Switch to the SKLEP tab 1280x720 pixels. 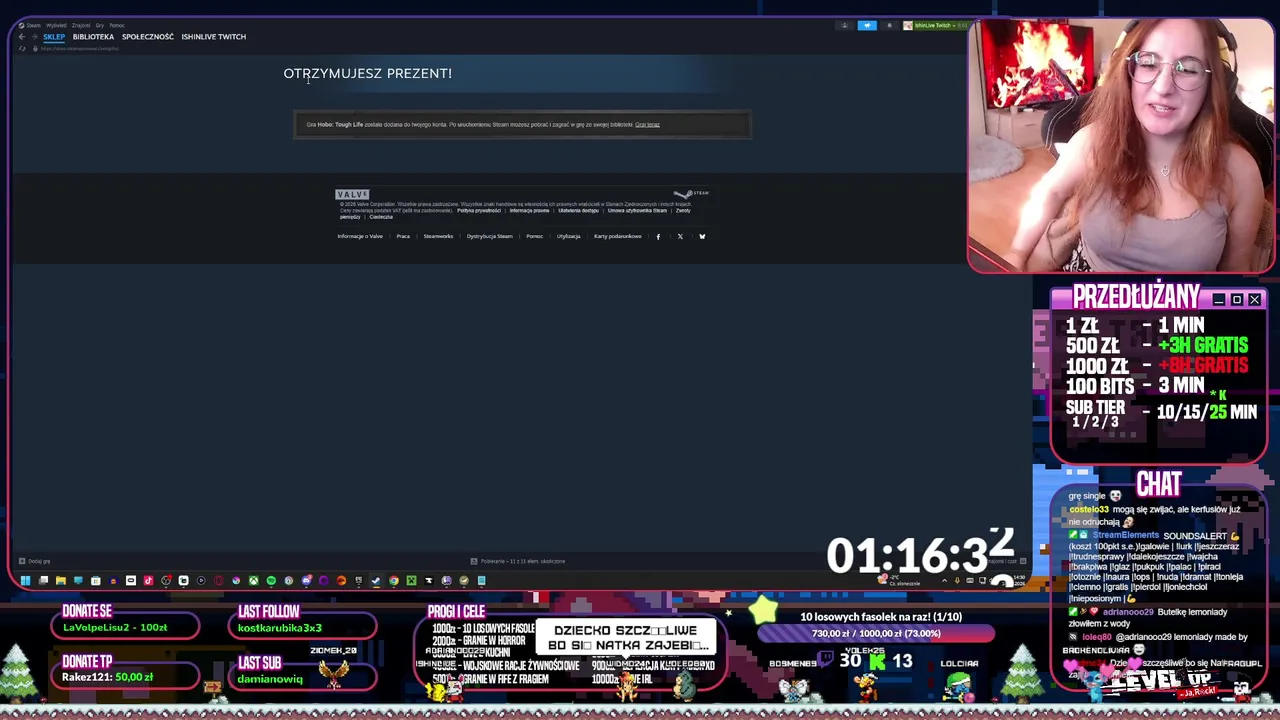pyautogui.click(x=54, y=37)
